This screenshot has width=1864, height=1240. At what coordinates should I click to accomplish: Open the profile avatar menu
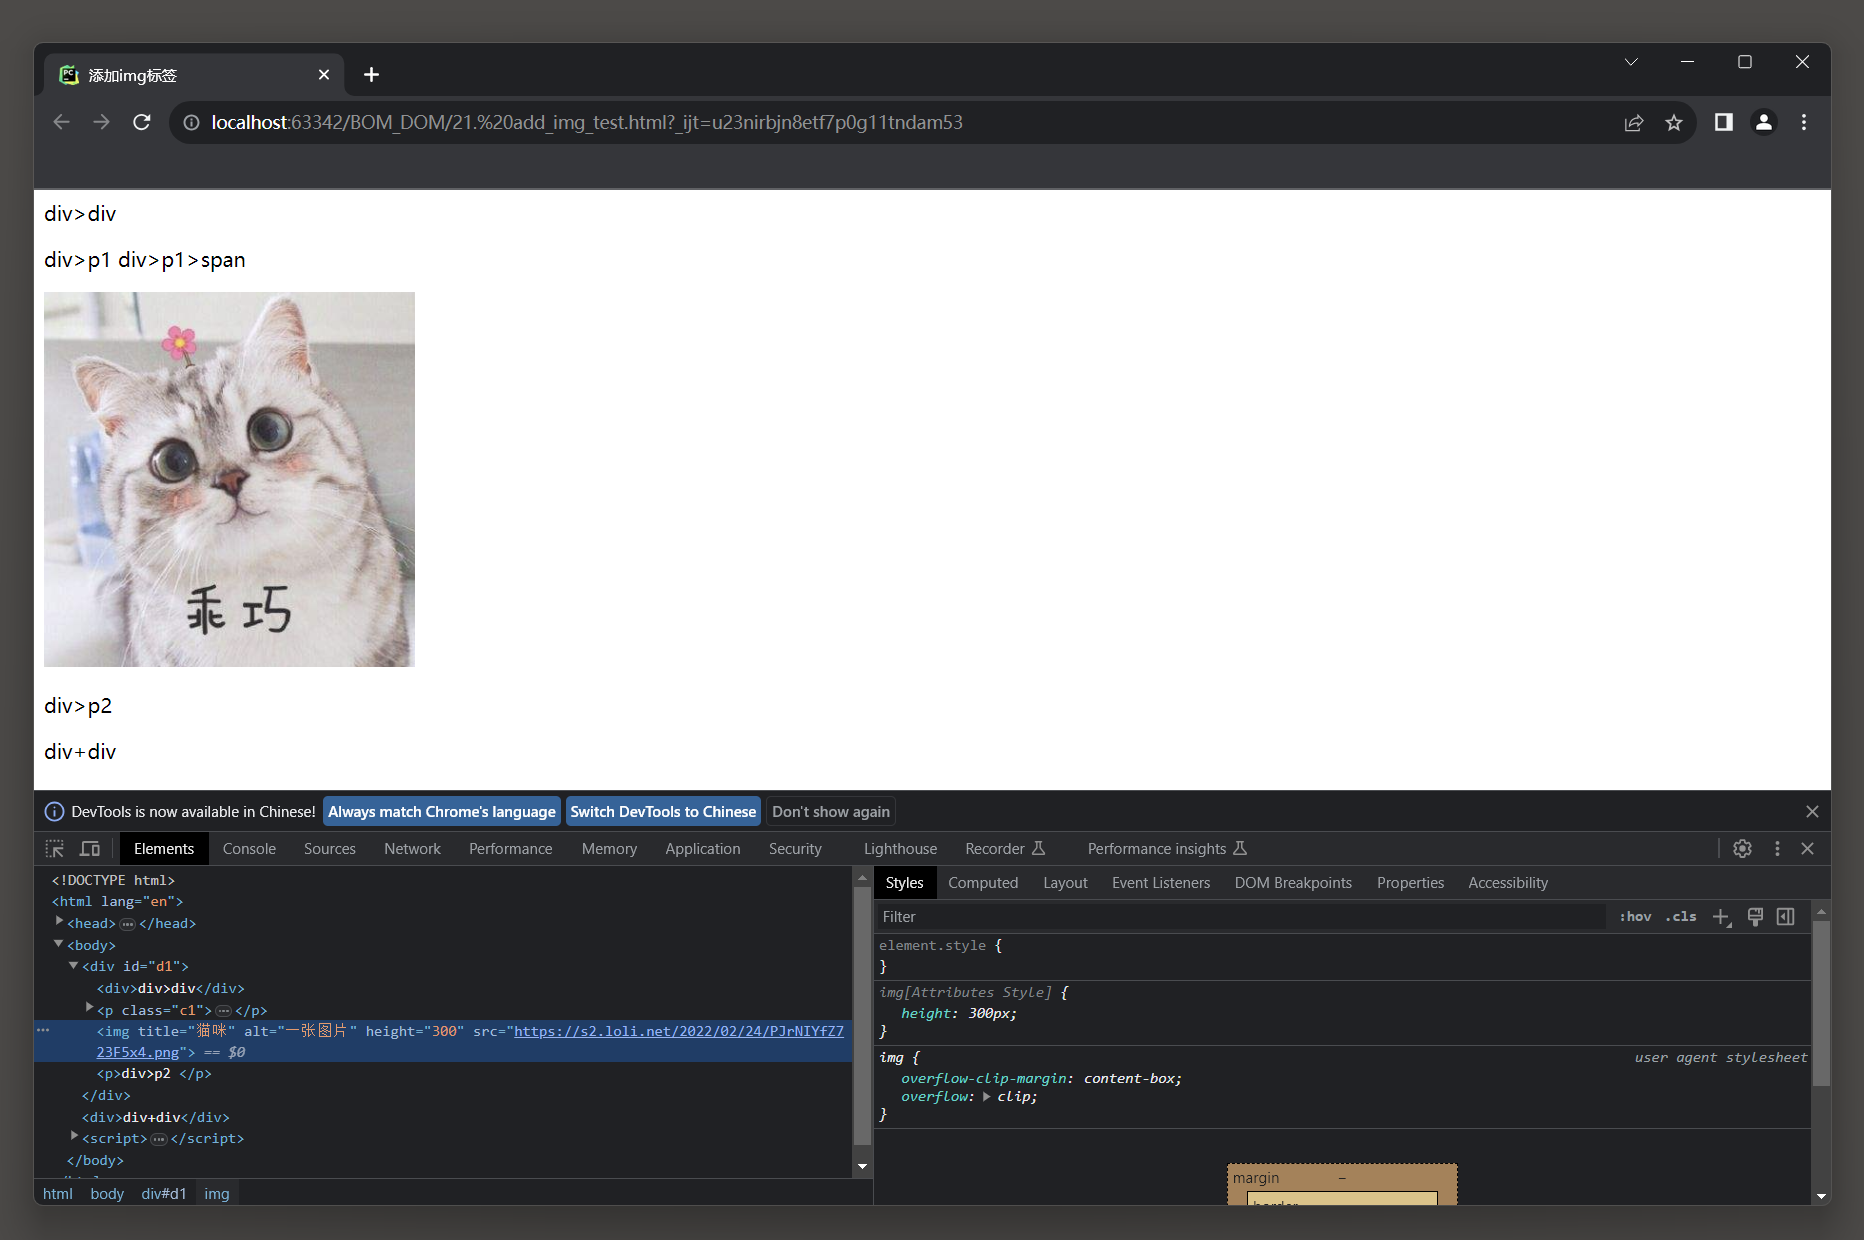pyautogui.click(x=1764, y=122)
